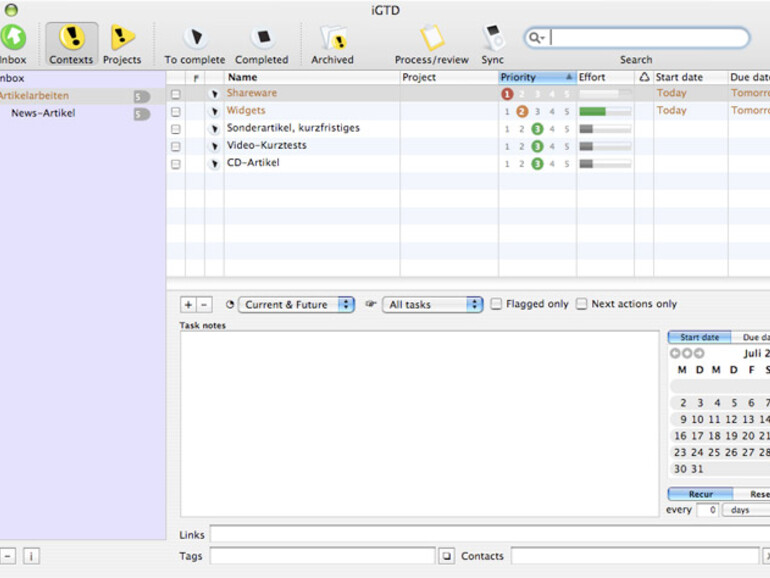
Task: Check the Widgets task checkbox
Action: (x=176, y=111)
